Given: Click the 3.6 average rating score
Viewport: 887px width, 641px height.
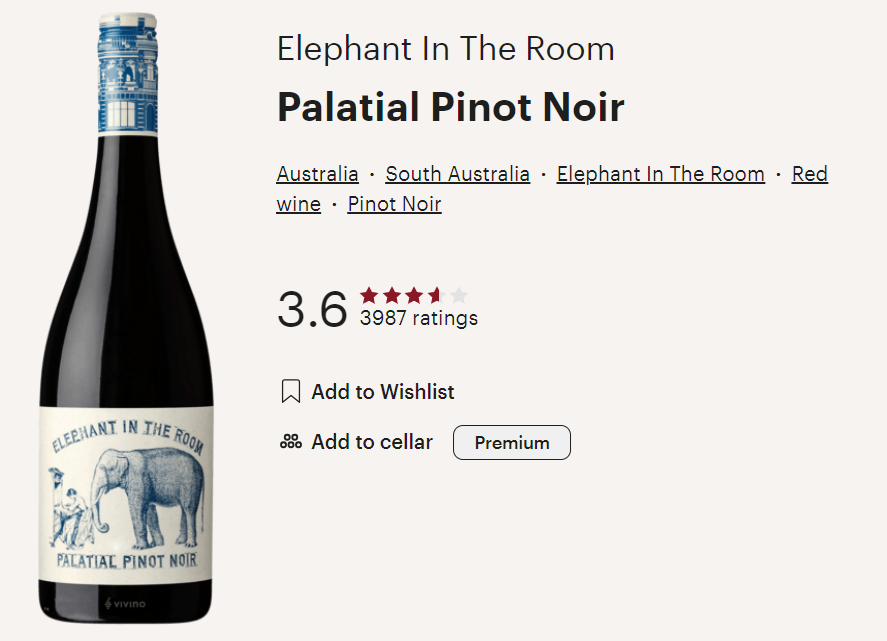Looking at the screenshot, I should 312,309.
